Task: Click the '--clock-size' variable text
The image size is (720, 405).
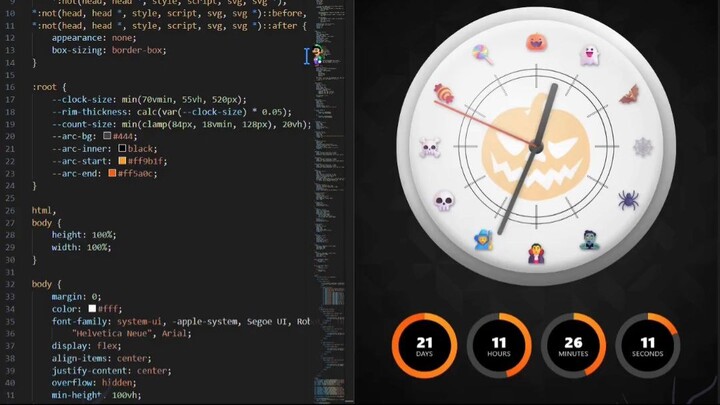Action: (82, 99)
